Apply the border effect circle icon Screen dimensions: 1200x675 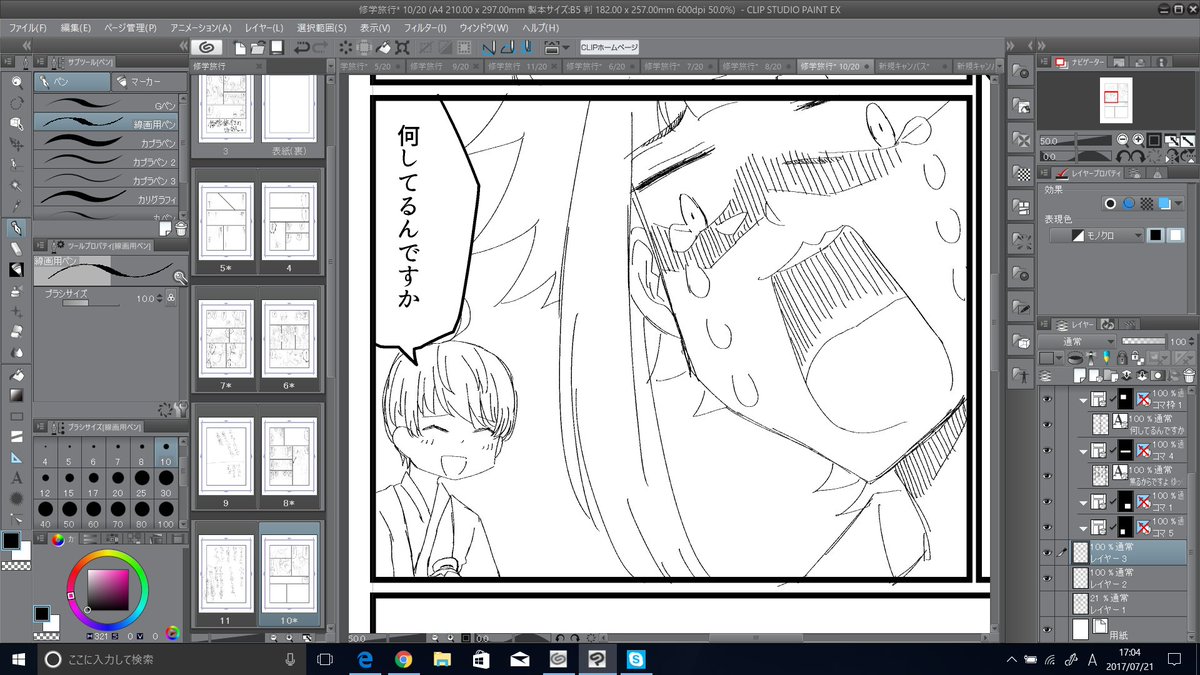click(1109, 204)
